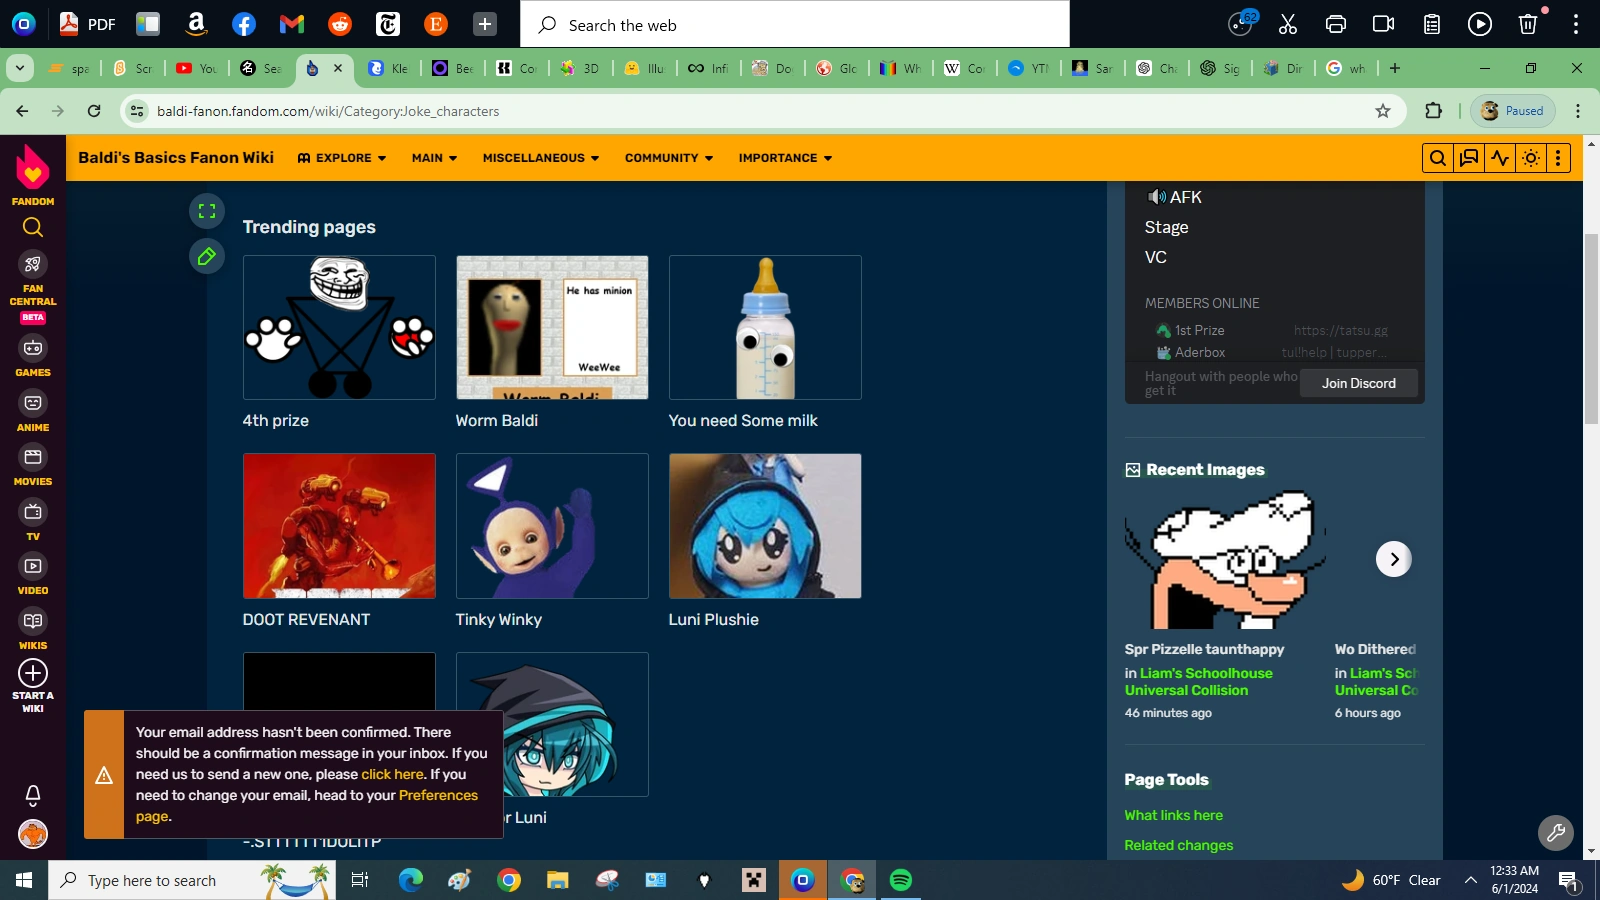Click the scissors snipping icon

[x=1288, y=24]
